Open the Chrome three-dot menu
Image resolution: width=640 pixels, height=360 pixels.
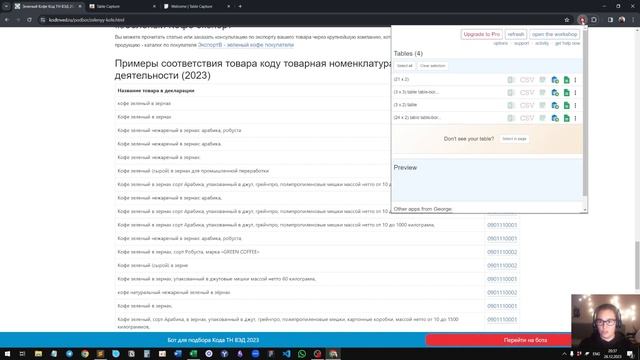(633, 20)
